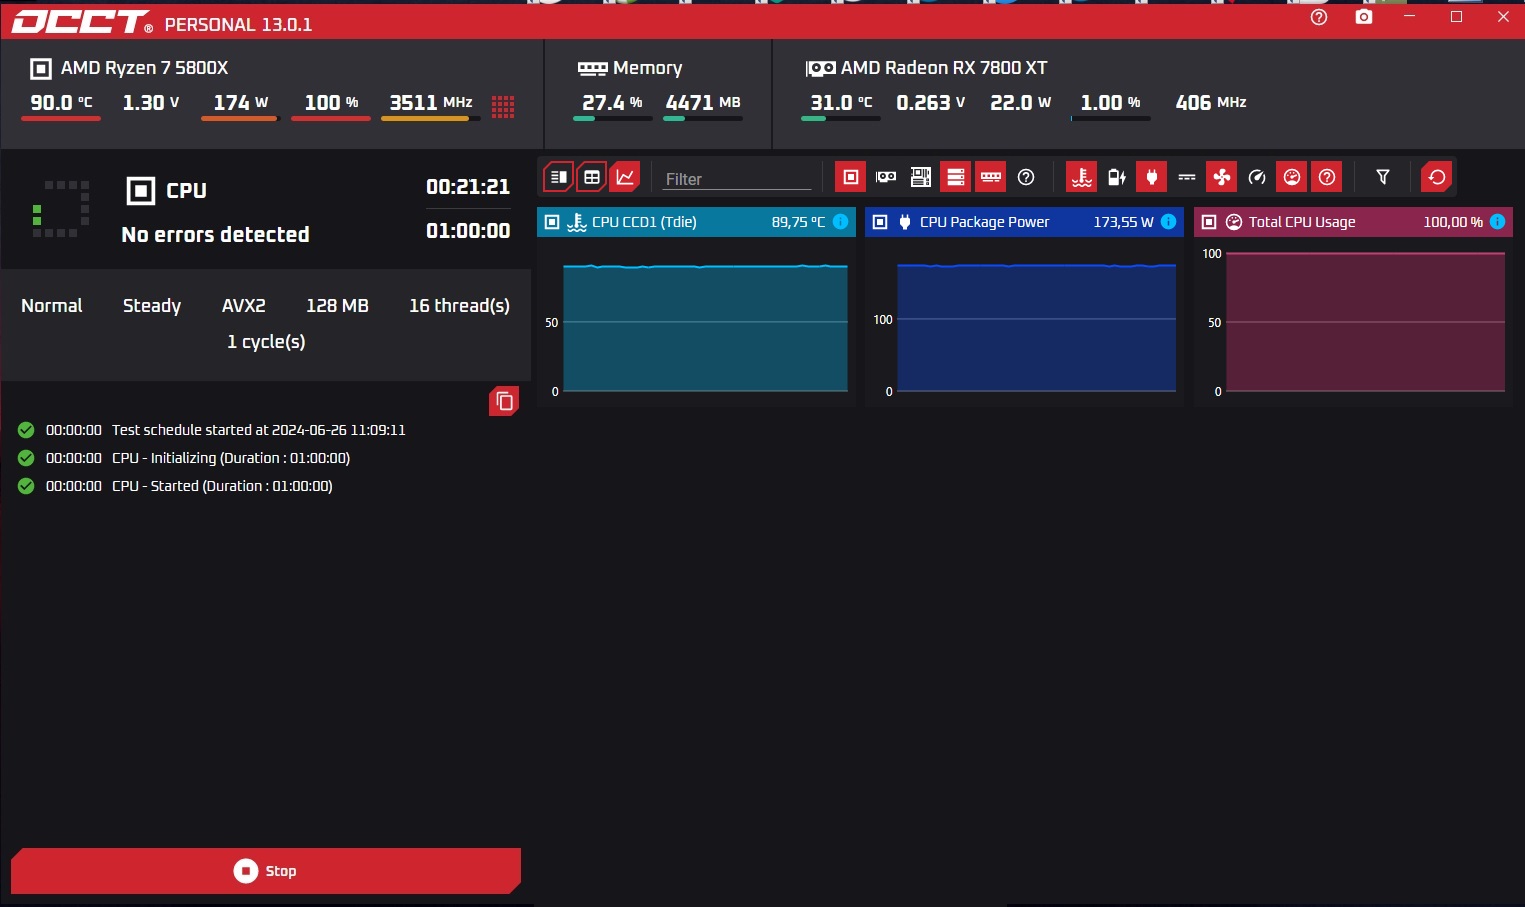The width and height of the screenshot is (1525, 907).
Task: Select the AMD Radeon RX 7800 XT header
Action: pos(927,68)
